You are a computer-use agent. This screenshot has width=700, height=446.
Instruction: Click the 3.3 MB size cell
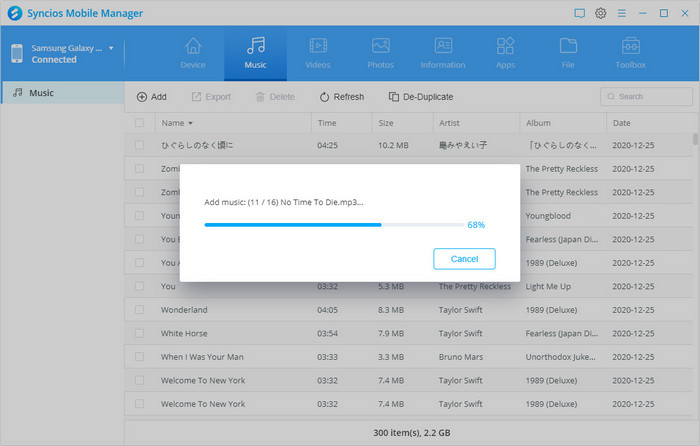pos(391,357)
